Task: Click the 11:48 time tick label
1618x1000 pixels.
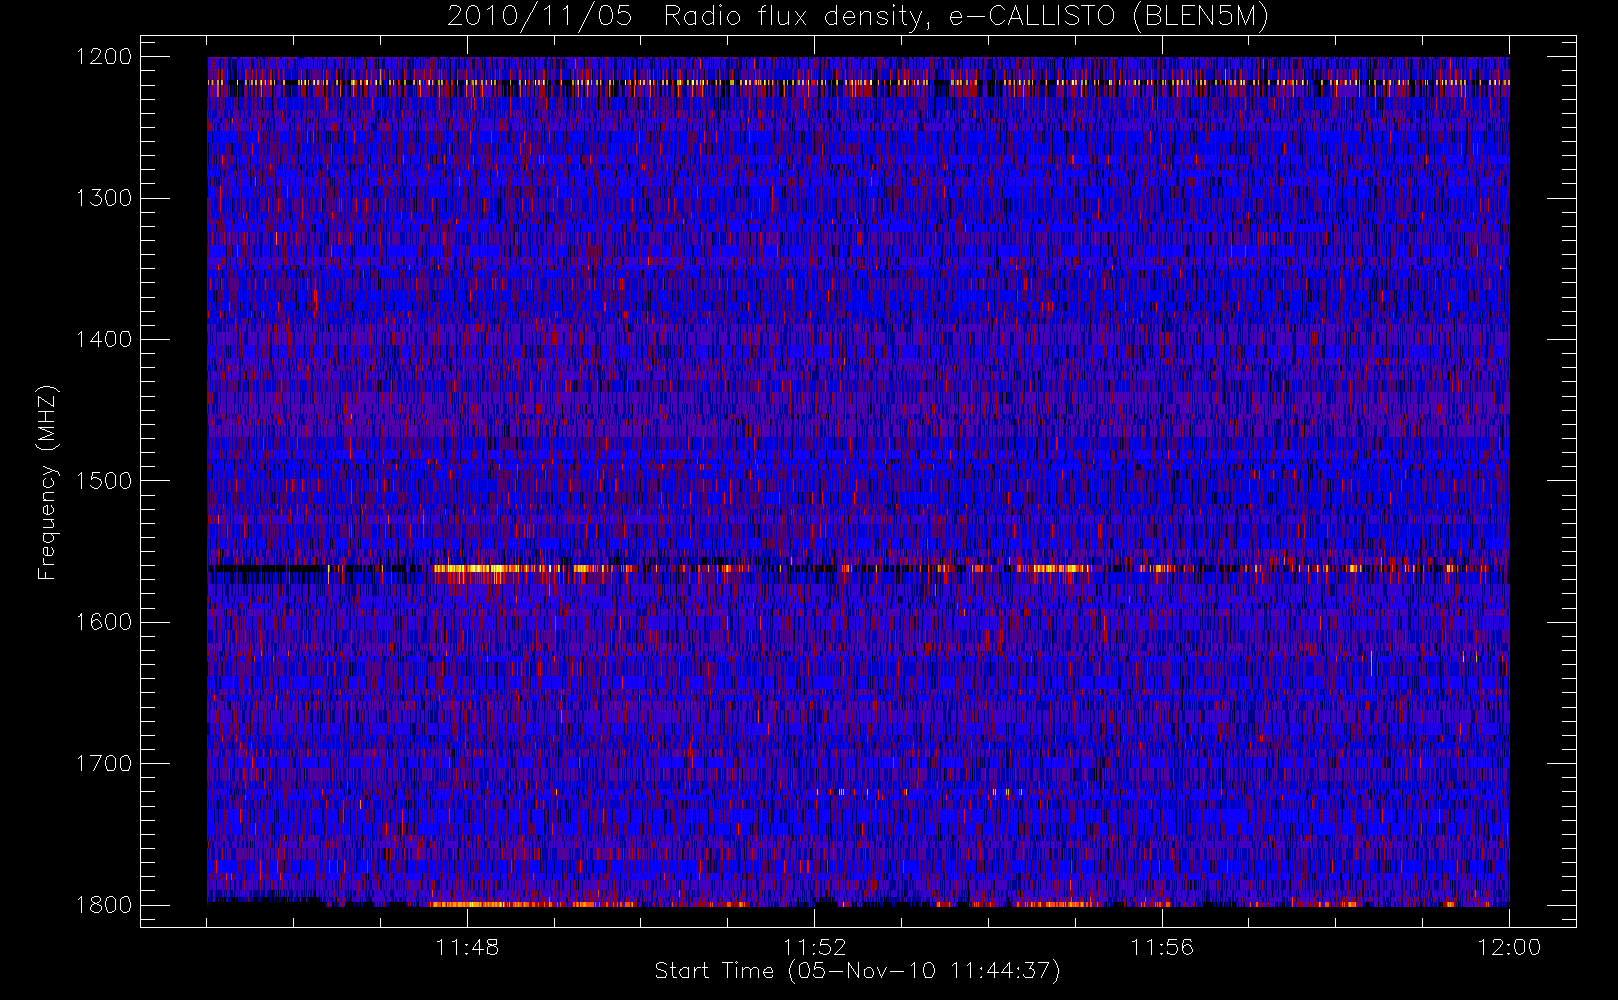Action: point(467,947)
